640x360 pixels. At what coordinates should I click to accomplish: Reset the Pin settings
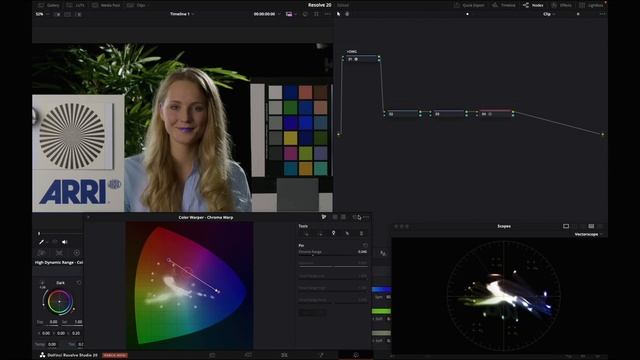365,245
